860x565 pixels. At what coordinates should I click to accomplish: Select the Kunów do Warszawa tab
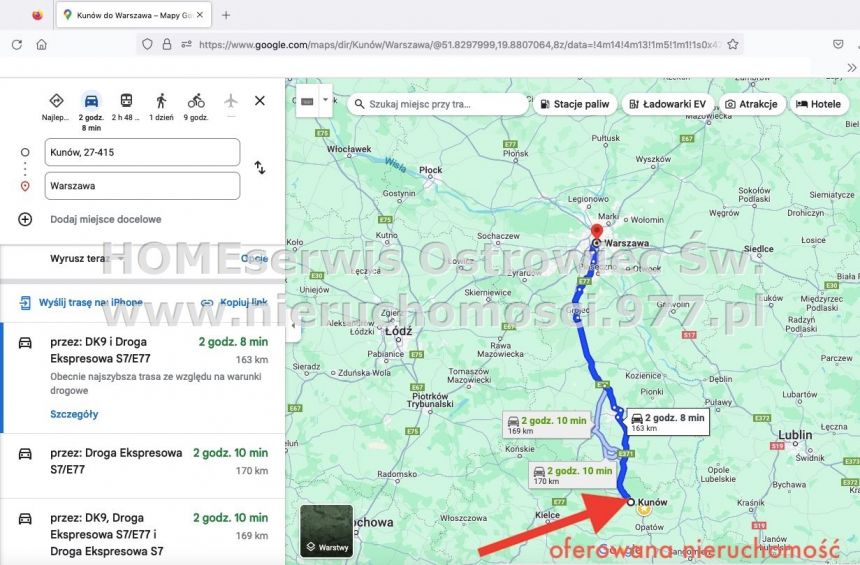tap(134, 15)
